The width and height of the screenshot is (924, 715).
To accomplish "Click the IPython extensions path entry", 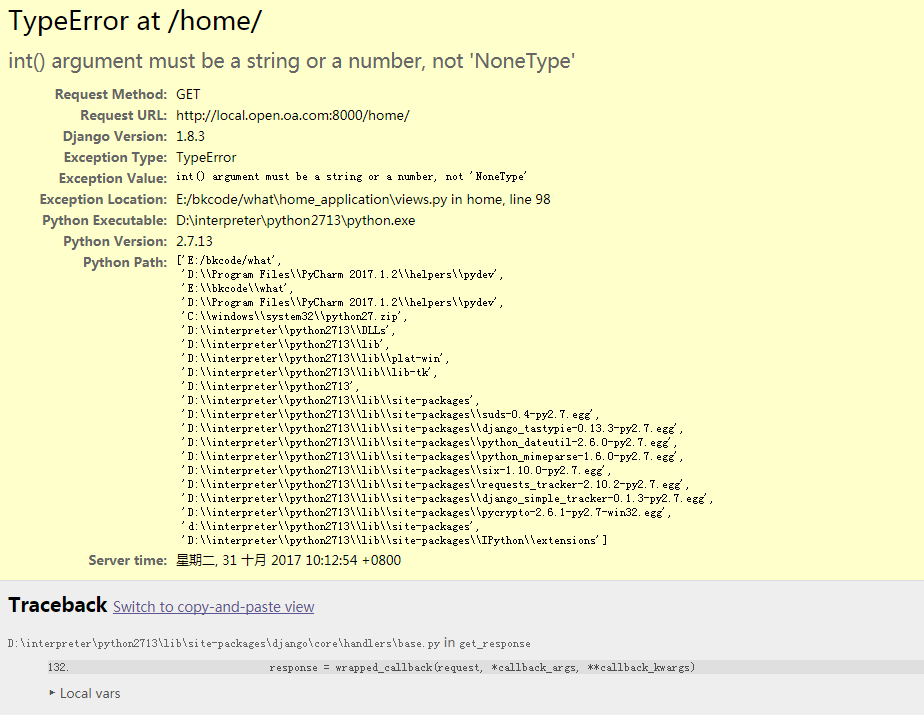I will coord(394,540).
